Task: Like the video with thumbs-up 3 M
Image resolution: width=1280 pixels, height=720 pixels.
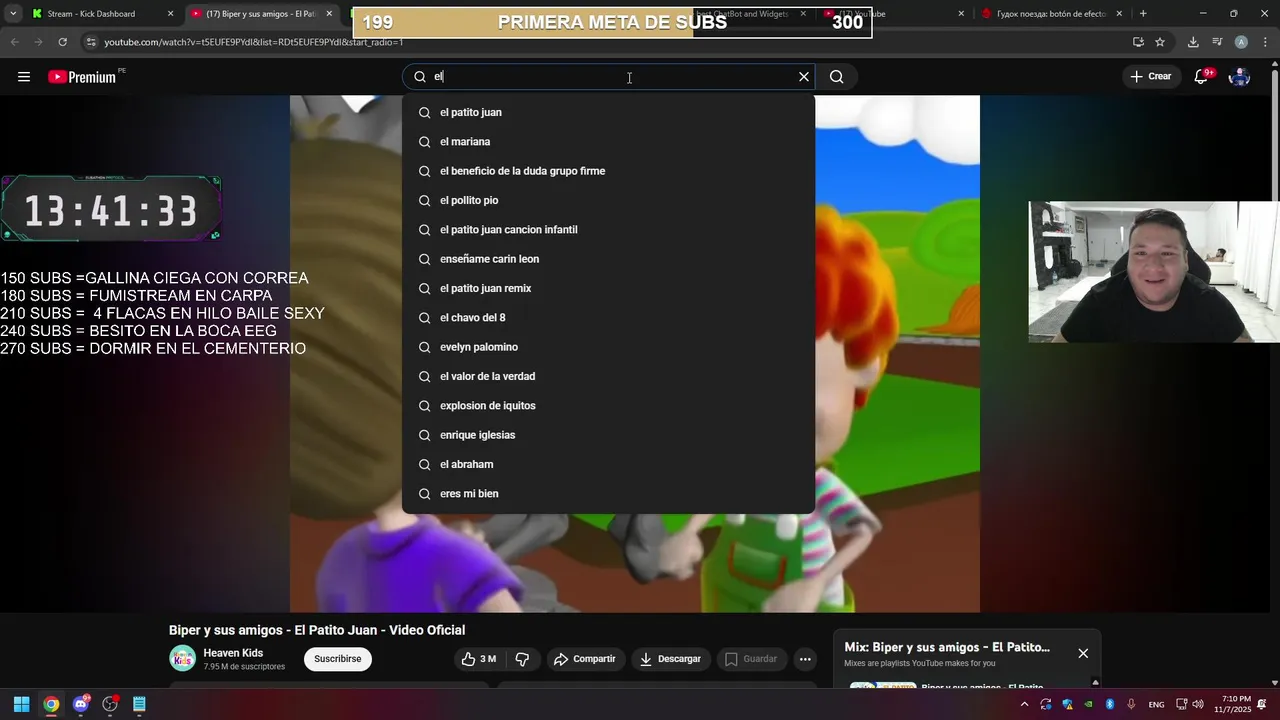Action: (478, 659)
